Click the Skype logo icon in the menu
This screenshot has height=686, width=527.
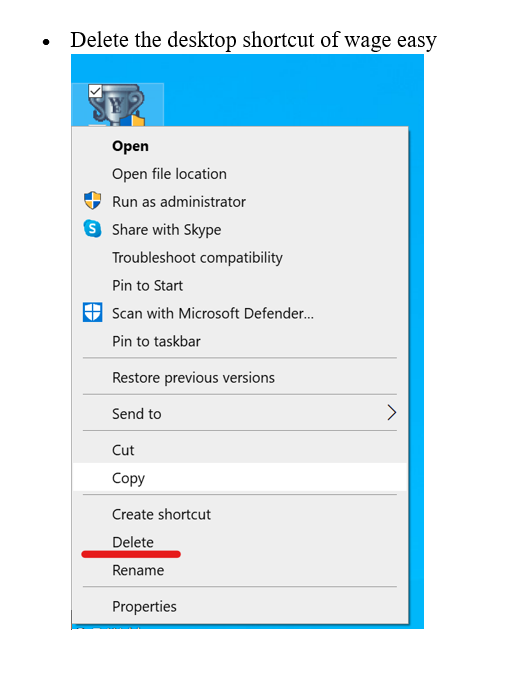(x=92, y=229)
